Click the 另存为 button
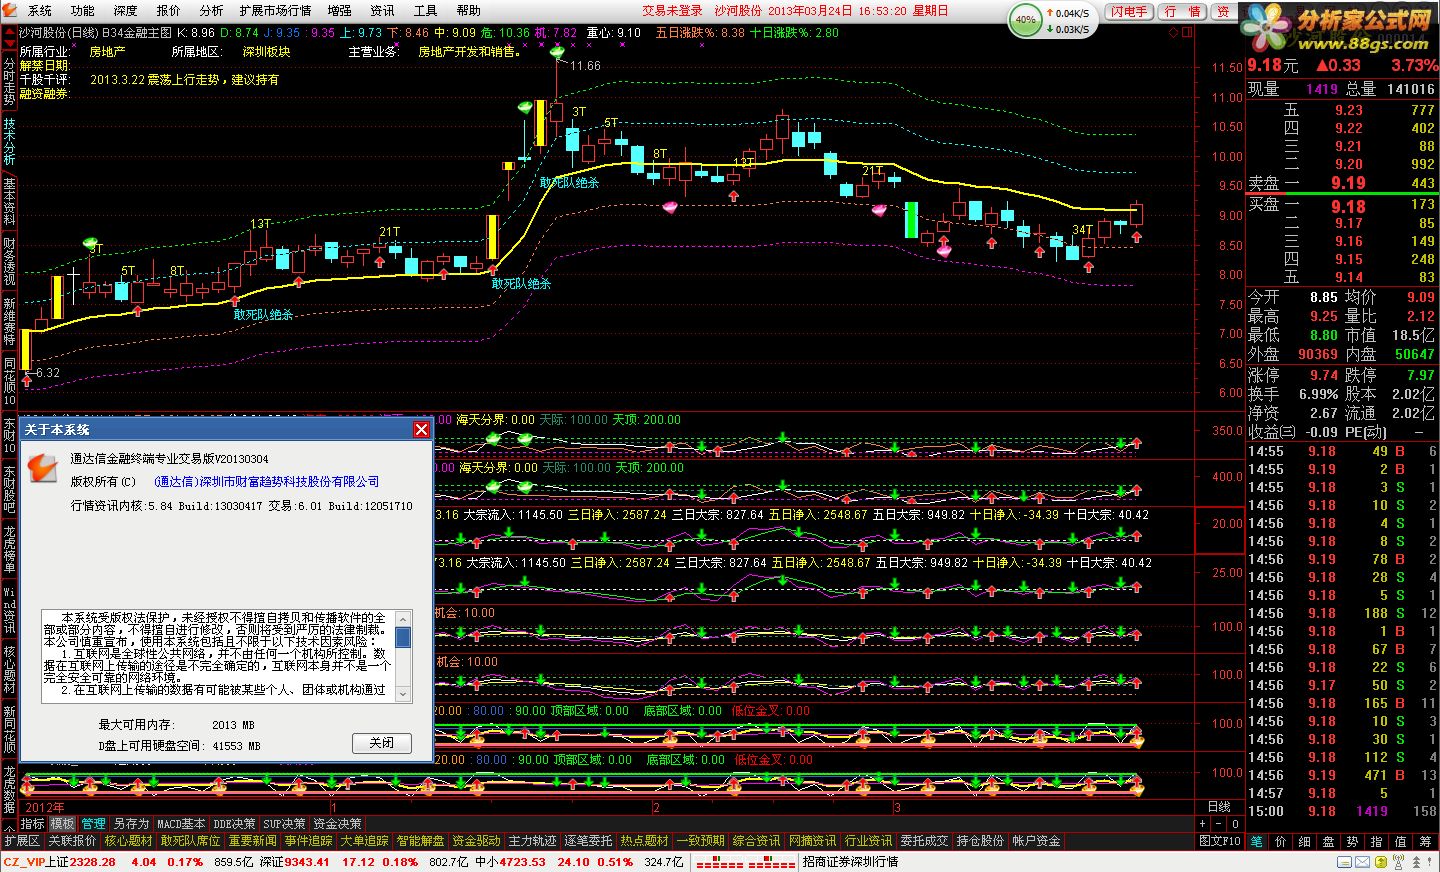 pyautogui.click(x=131, y=824)
